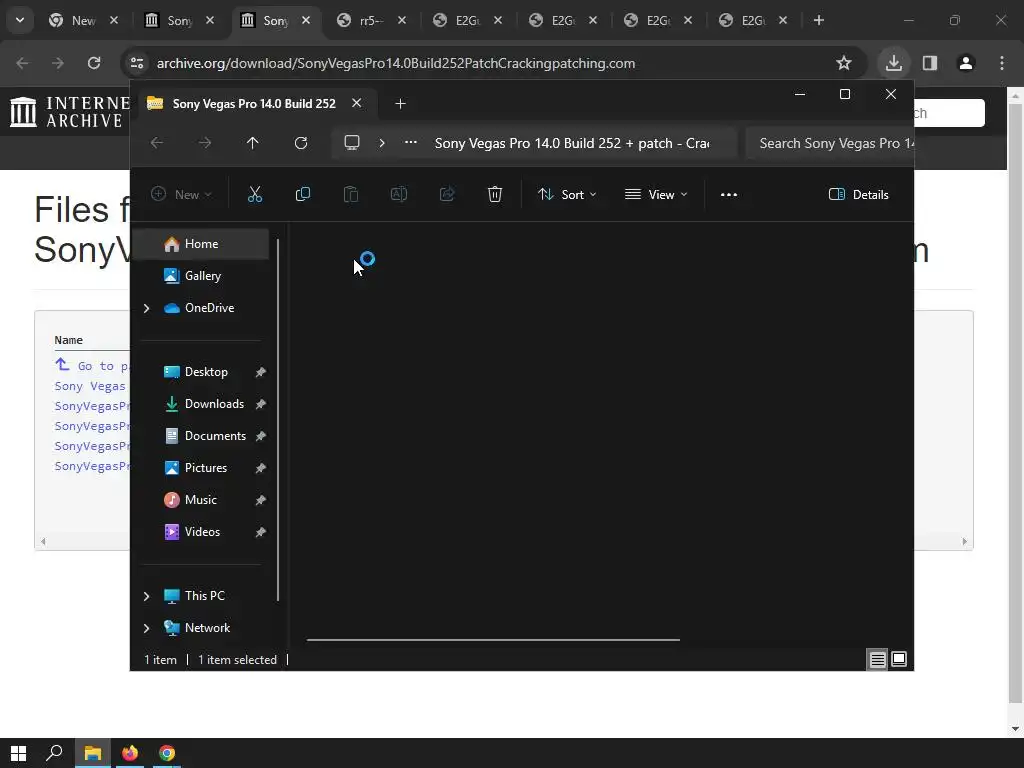1024x768 pixels.
Task: Go forward in File Explorer navigation
Action: (205, 143)
